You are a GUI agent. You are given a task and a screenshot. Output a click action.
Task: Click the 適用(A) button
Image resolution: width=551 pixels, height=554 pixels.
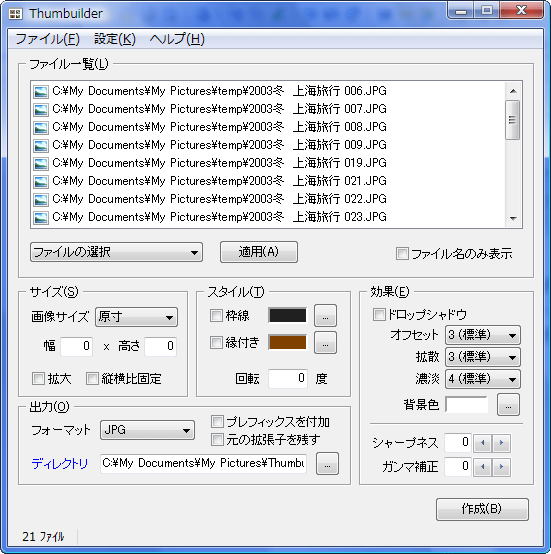point(259,252)
